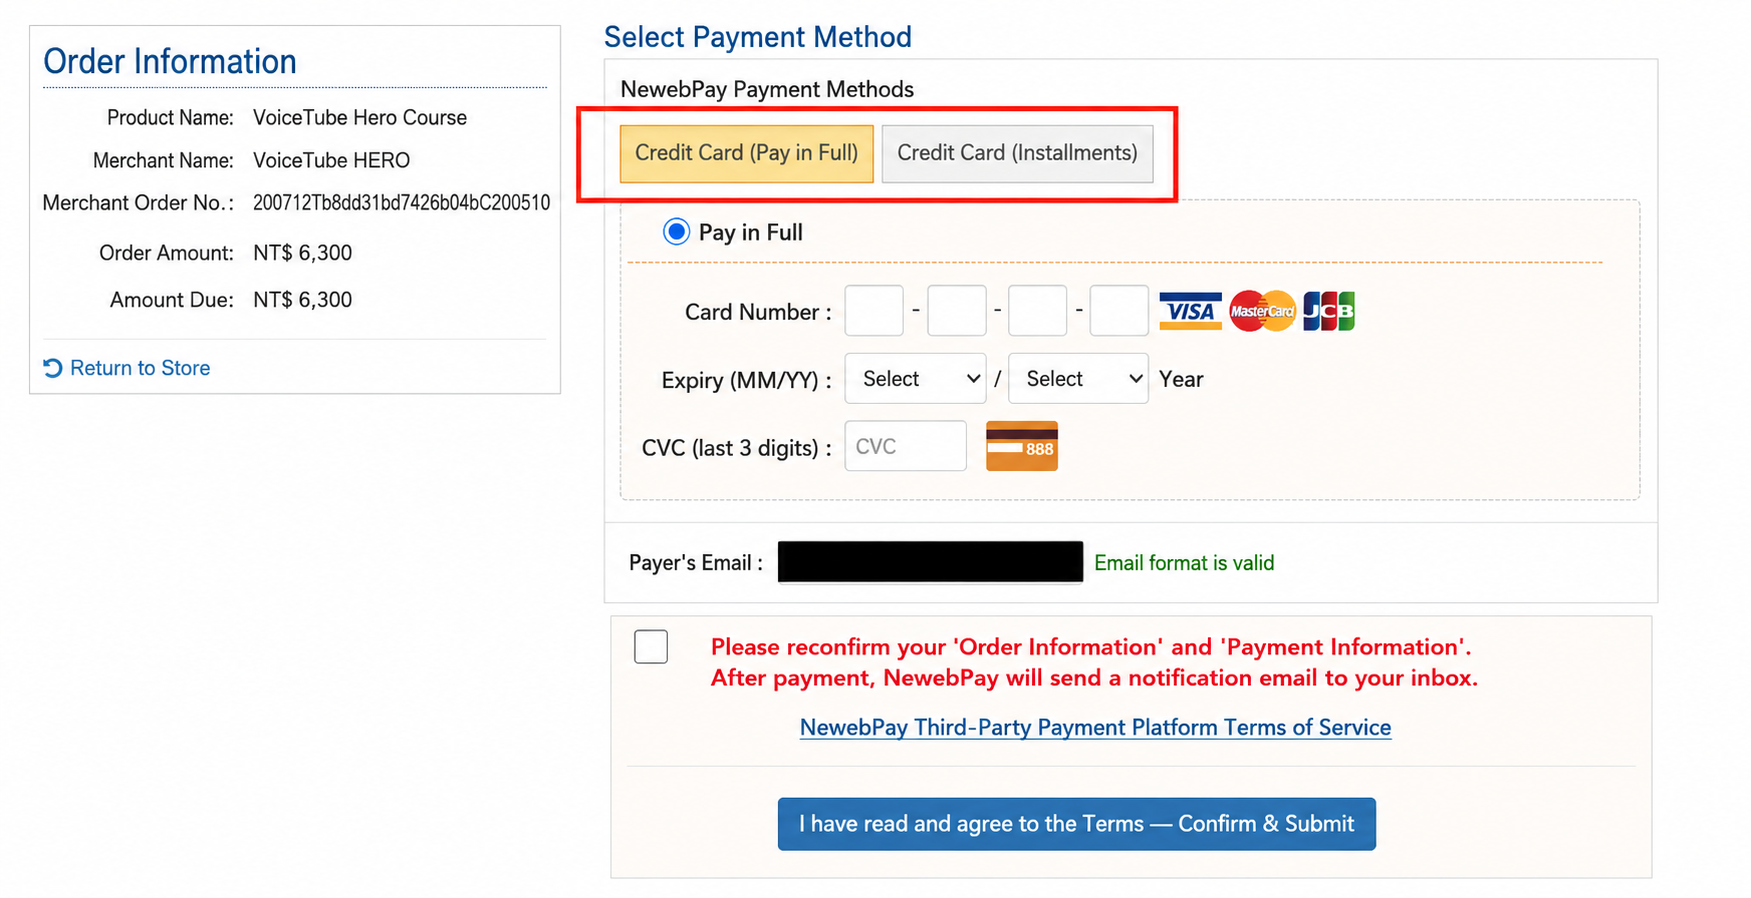Click the Return to Store arrow icon
The height and width of the screenshot is (898, 1751).
(x=53, y=368)
